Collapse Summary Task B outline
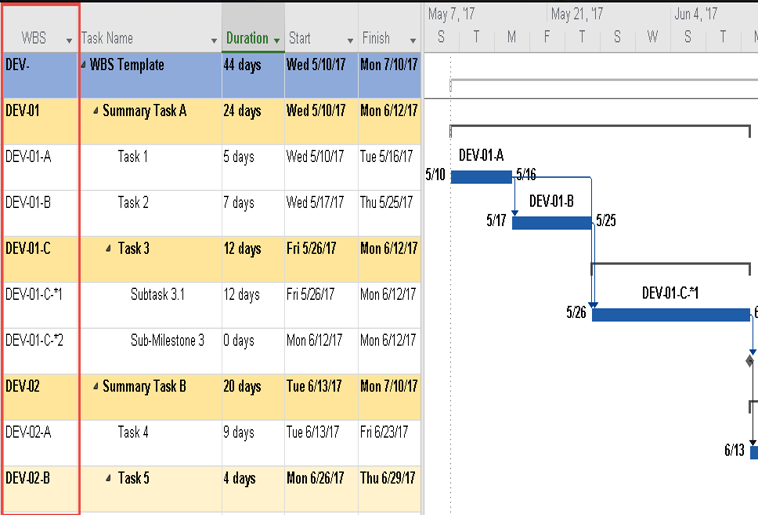Screen dimensions: 758x515 click(95, 387)
